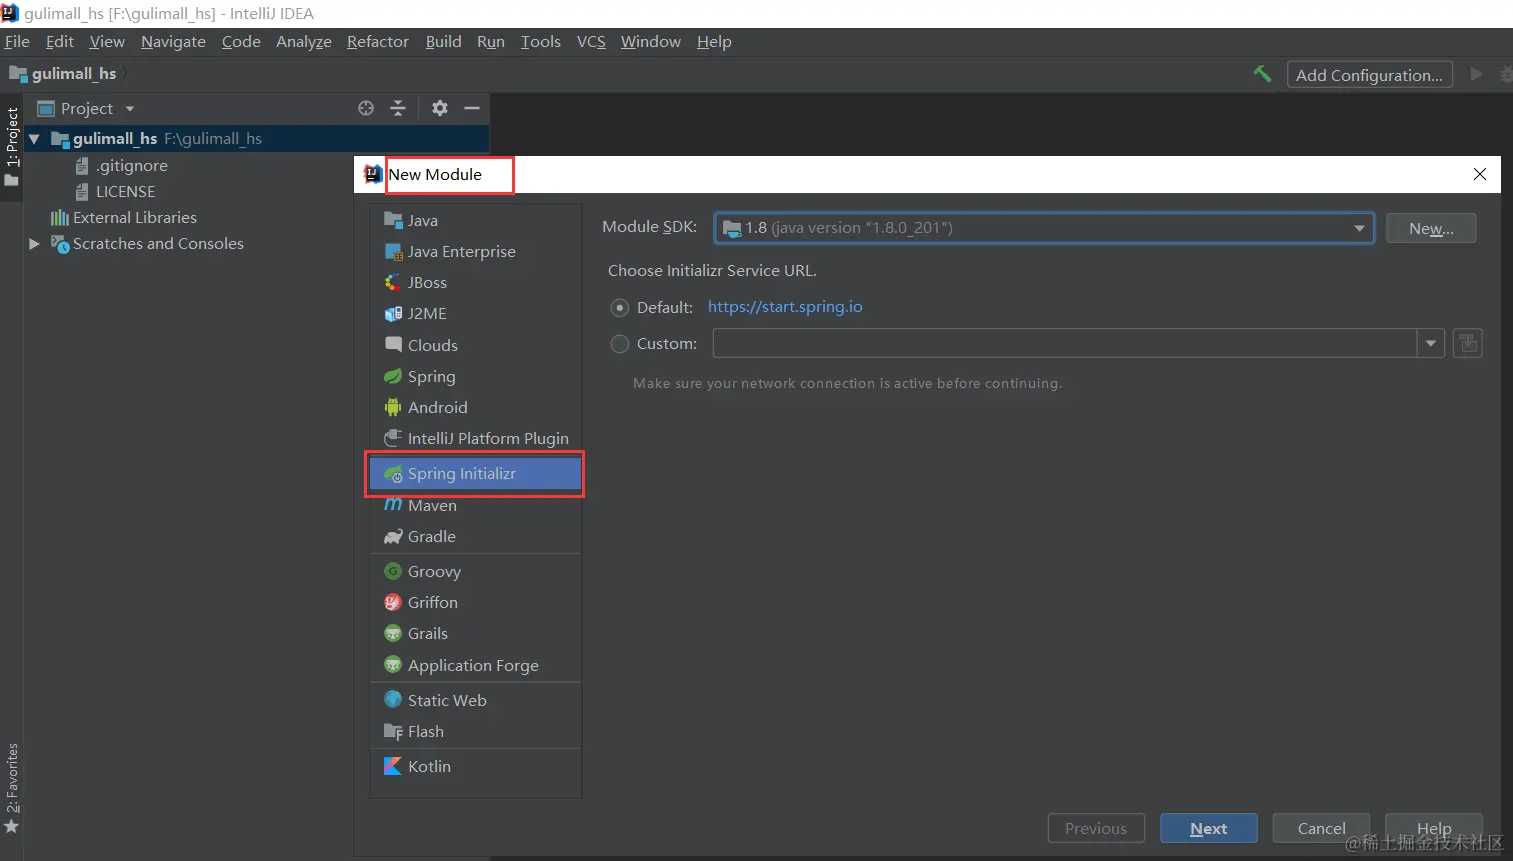Hide the Project panel with the minus icon
Screen dimensions: 1513x861
click(472, 108)
